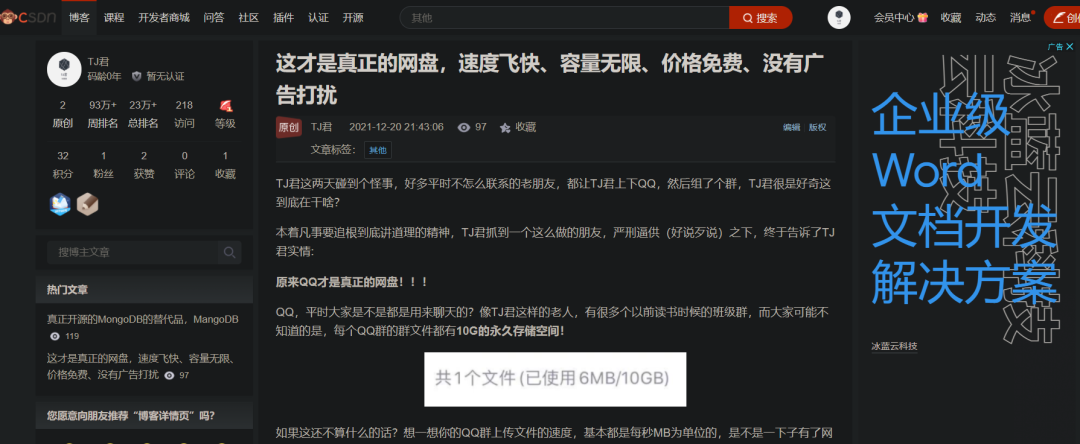1080x444 pixels.
Task: Click the red 创作 button
Action: (1062, 18)
